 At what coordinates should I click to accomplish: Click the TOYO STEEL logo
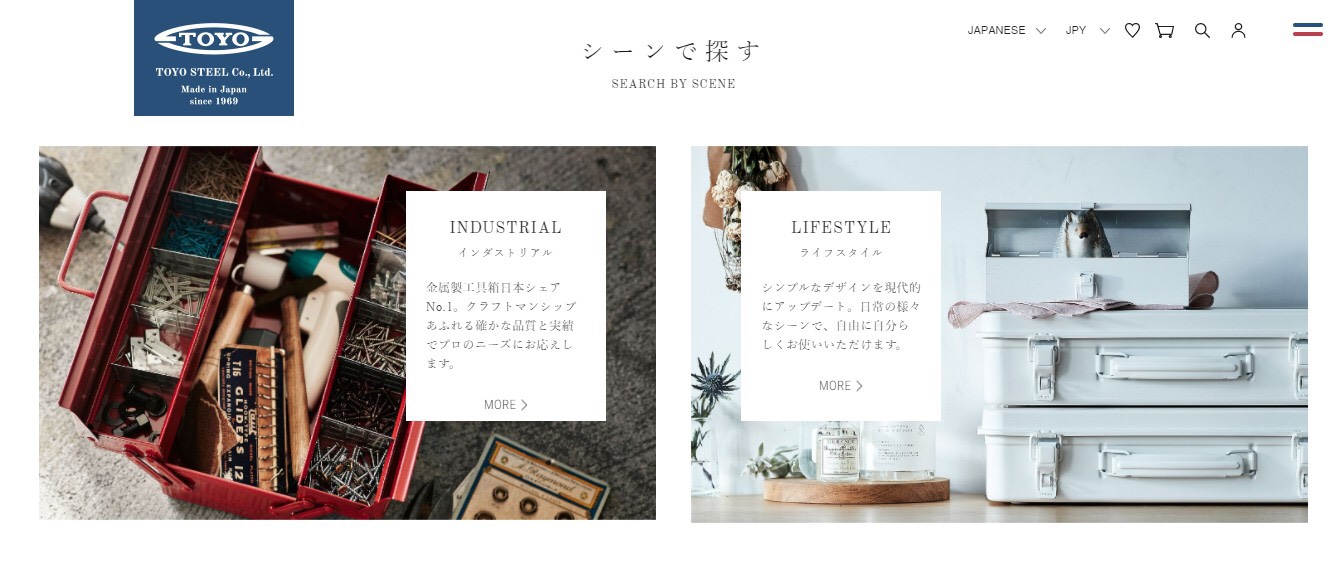click(x=214, y=58)
